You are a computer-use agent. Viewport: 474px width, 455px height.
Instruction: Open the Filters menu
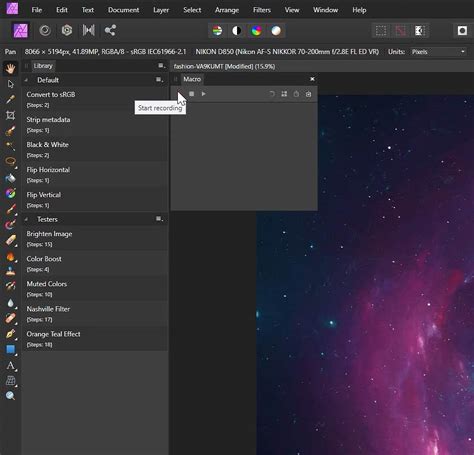(x=262, y=10)
